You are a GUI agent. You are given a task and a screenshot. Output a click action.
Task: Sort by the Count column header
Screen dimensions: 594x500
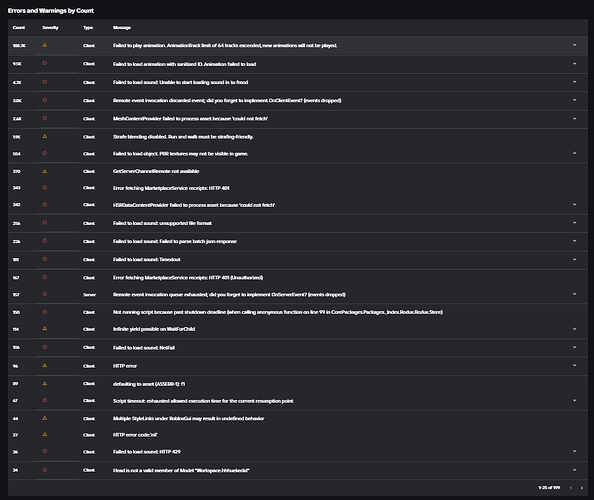(x=19, y=28)
